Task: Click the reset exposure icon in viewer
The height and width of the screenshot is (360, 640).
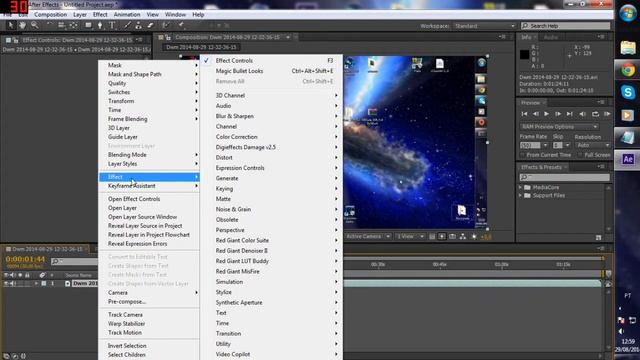Action: click(474, 236)
